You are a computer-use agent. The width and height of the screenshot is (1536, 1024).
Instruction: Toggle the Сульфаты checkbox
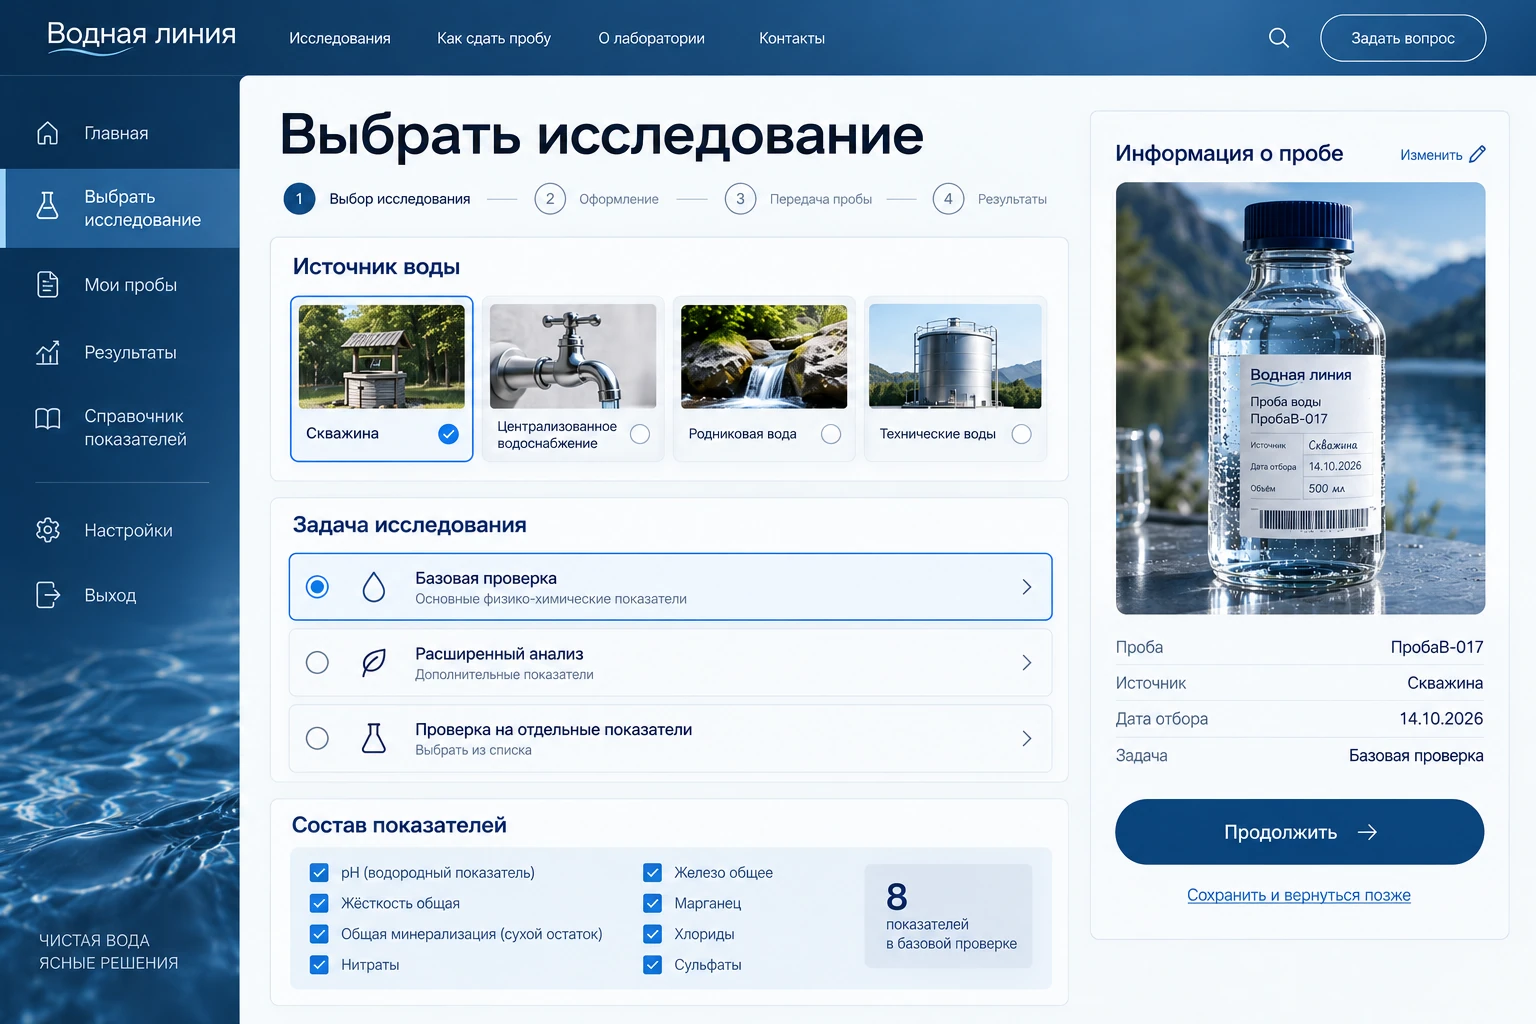(652, 965)
